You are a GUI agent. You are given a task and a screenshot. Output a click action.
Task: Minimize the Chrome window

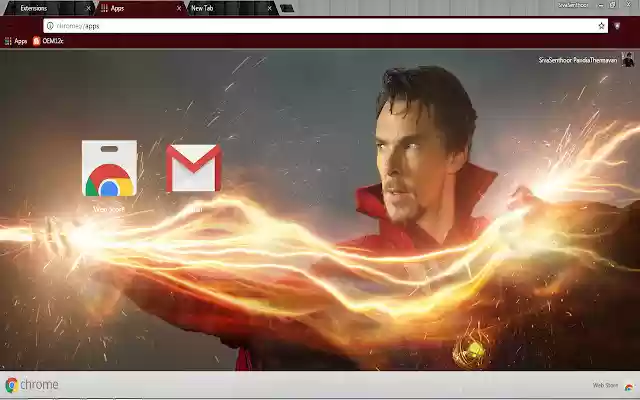(x=601, y=5)
